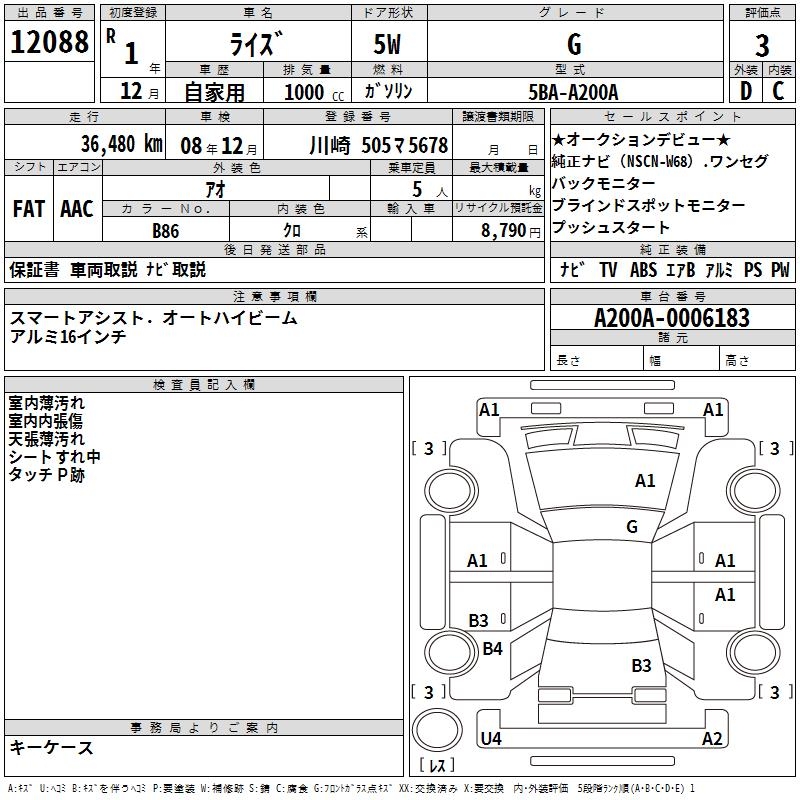Viewport: 800px width, 800px height.
Task: Click the TV equipment label
Action: point(608,270)
